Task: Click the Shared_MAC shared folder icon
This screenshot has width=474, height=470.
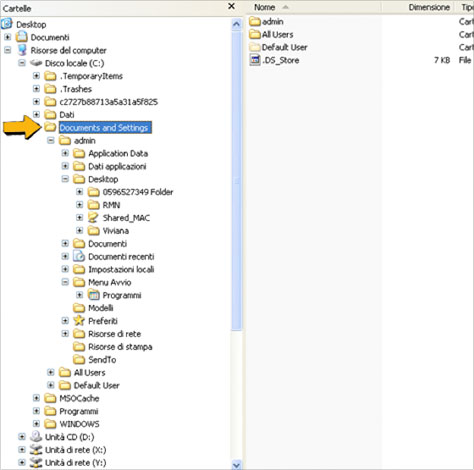Action: [x=94, y=218]
